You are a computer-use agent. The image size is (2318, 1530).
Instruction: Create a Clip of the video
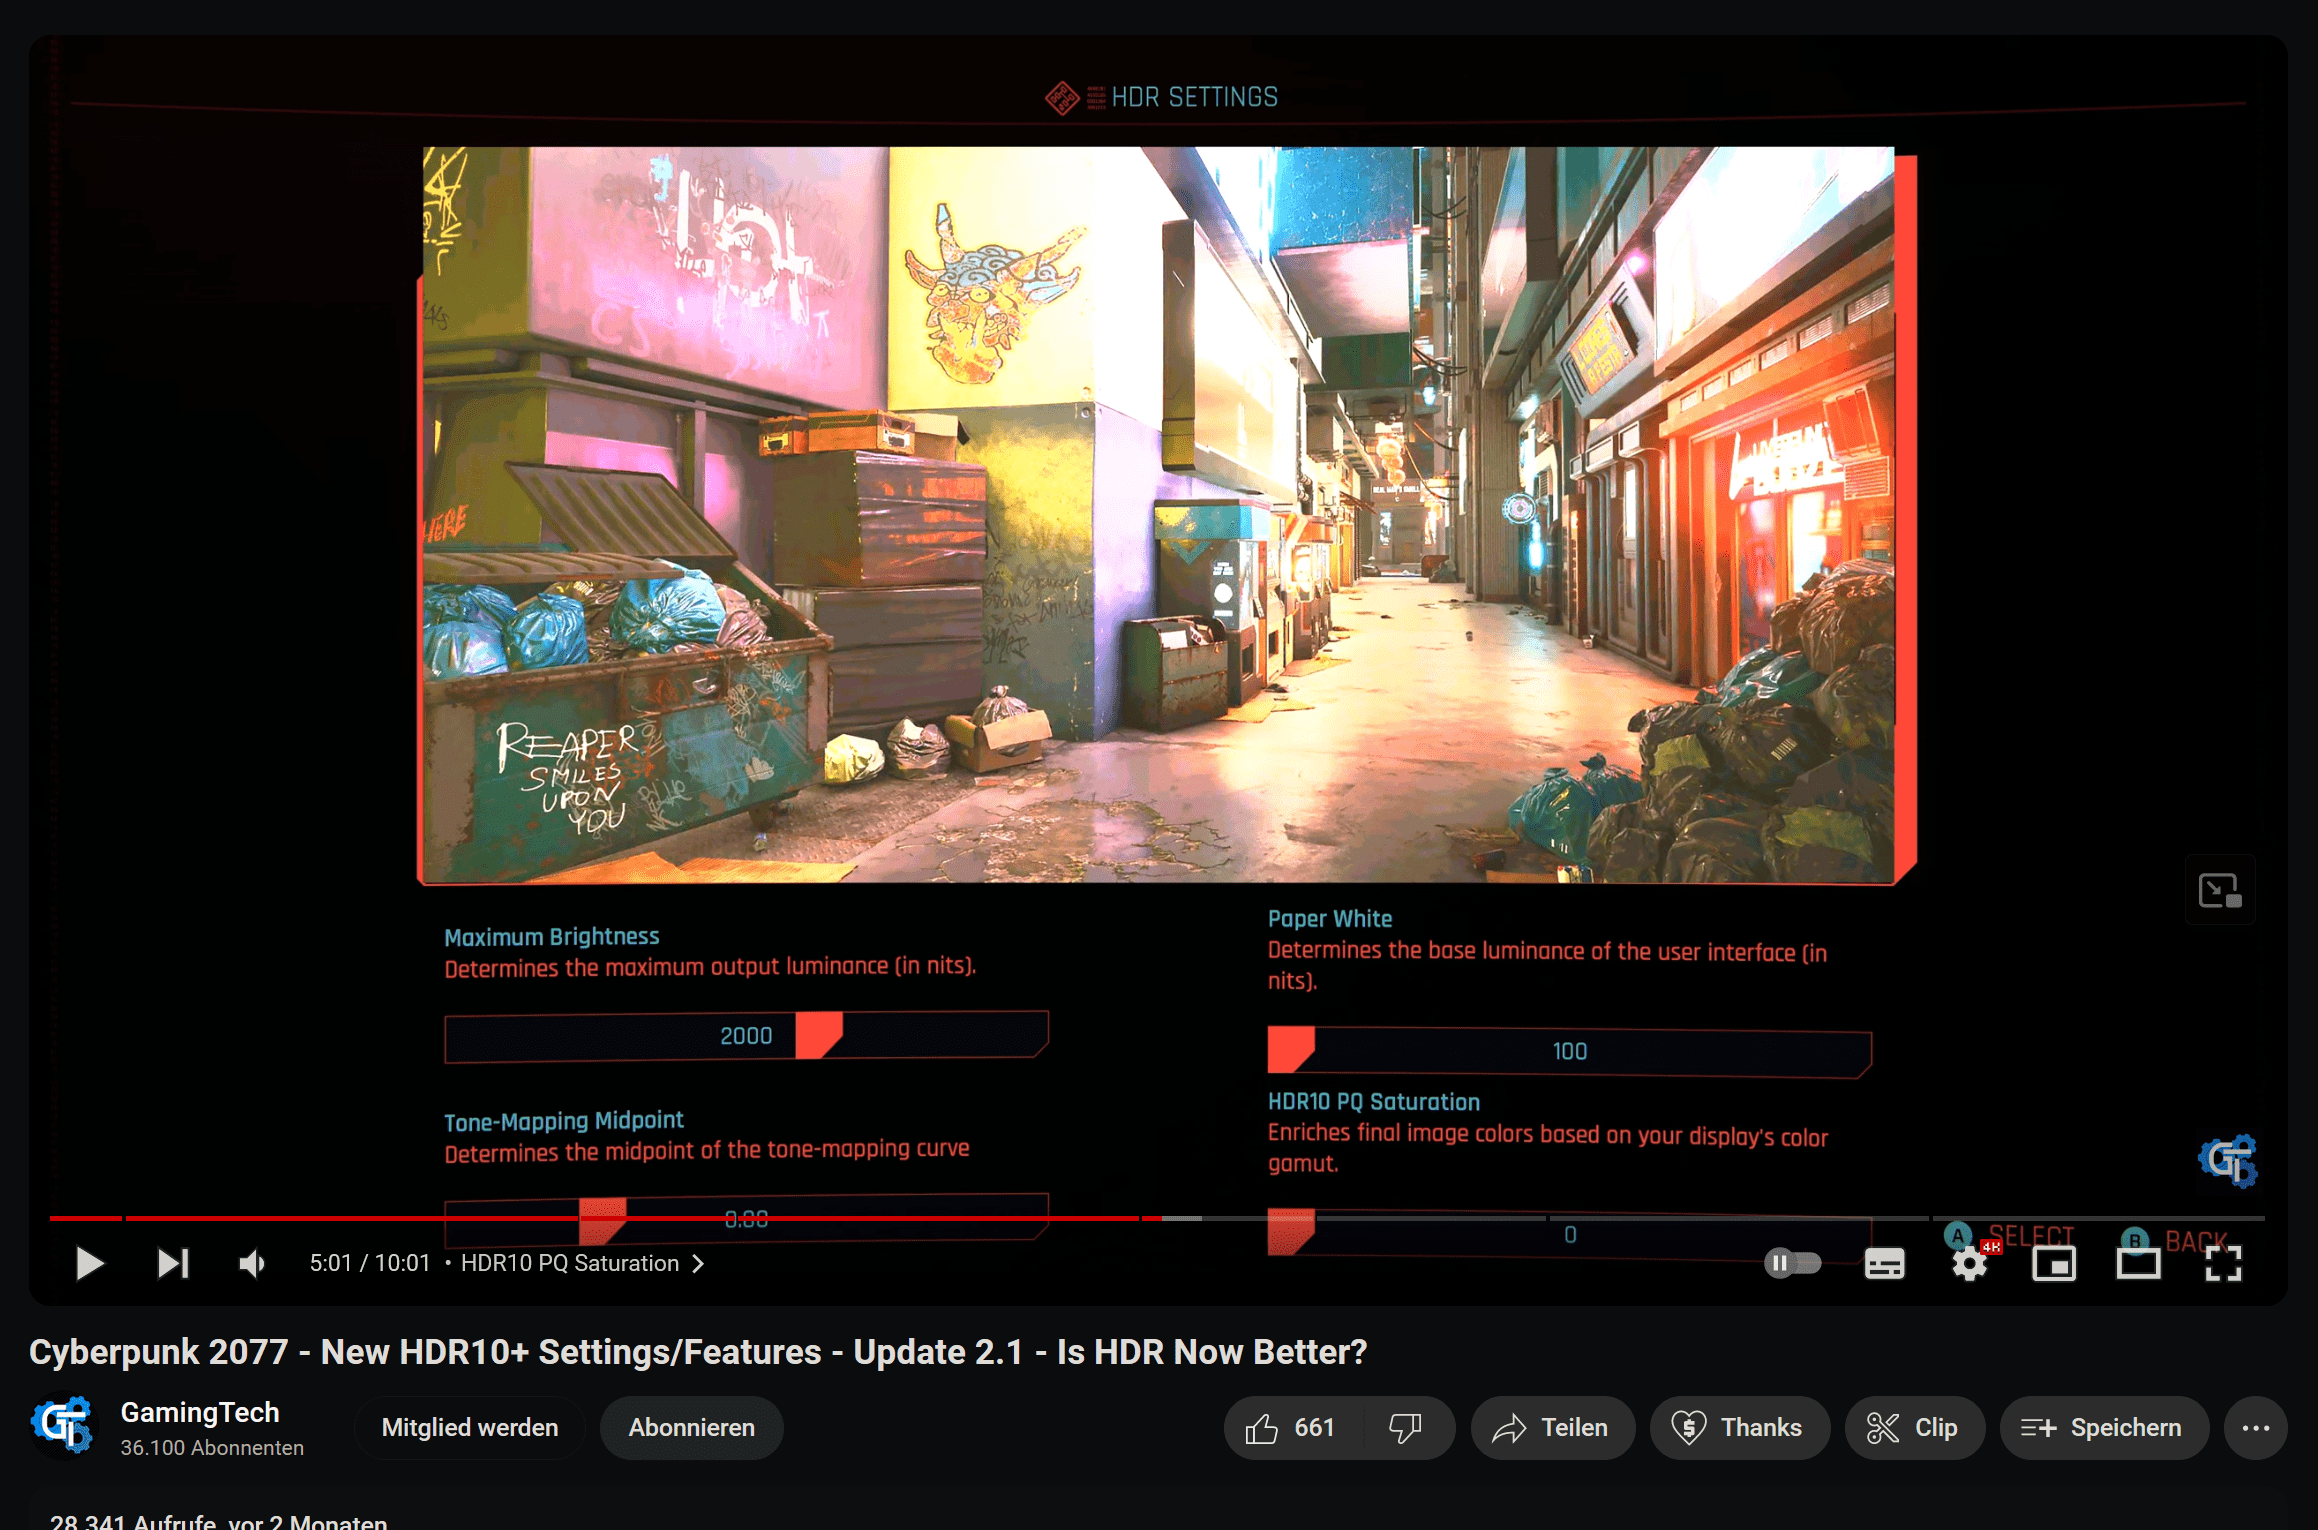pyautogui.click(x=1913, y=1428)
